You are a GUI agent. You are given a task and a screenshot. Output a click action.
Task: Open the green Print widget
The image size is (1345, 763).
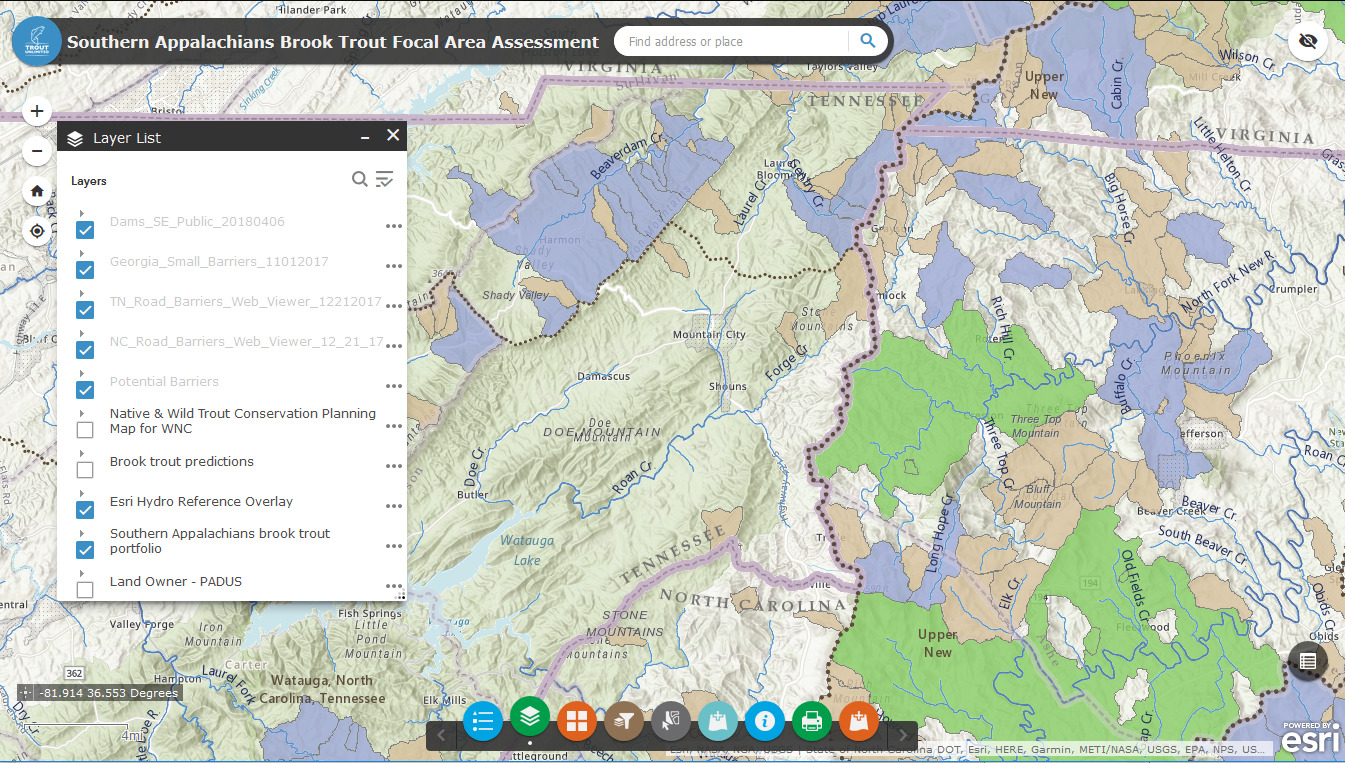(x=812, y=721)
